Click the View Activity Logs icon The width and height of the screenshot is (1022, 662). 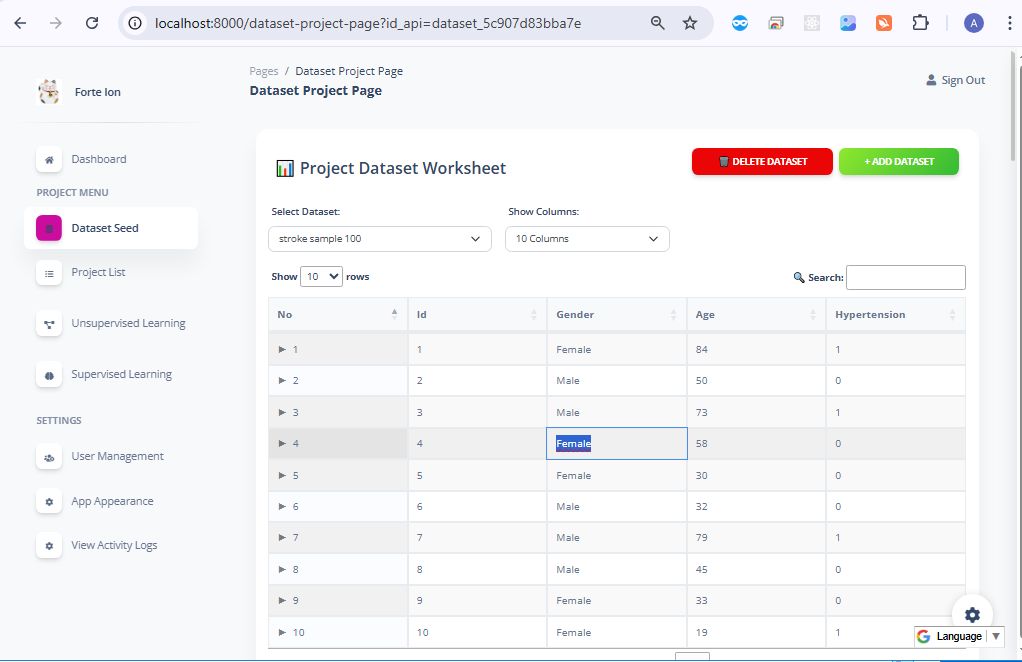coord(49,546)
